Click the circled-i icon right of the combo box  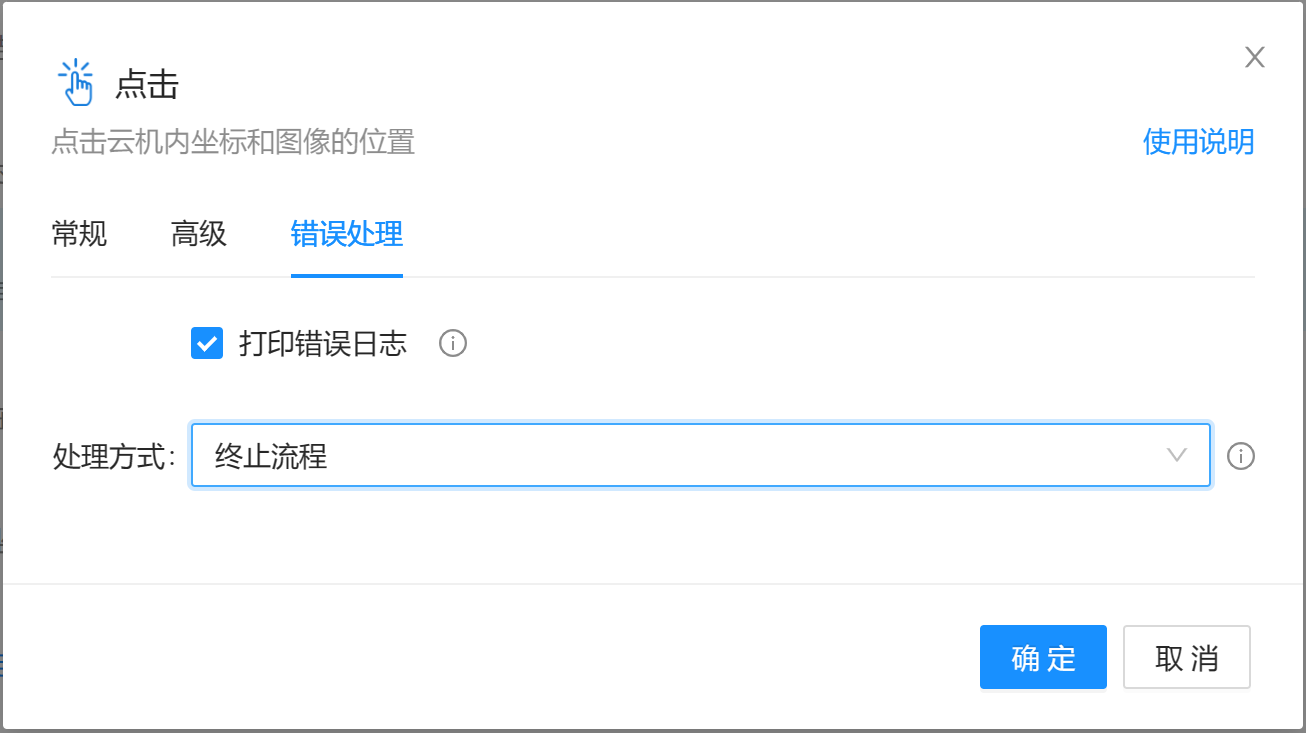coord(1241,456)
